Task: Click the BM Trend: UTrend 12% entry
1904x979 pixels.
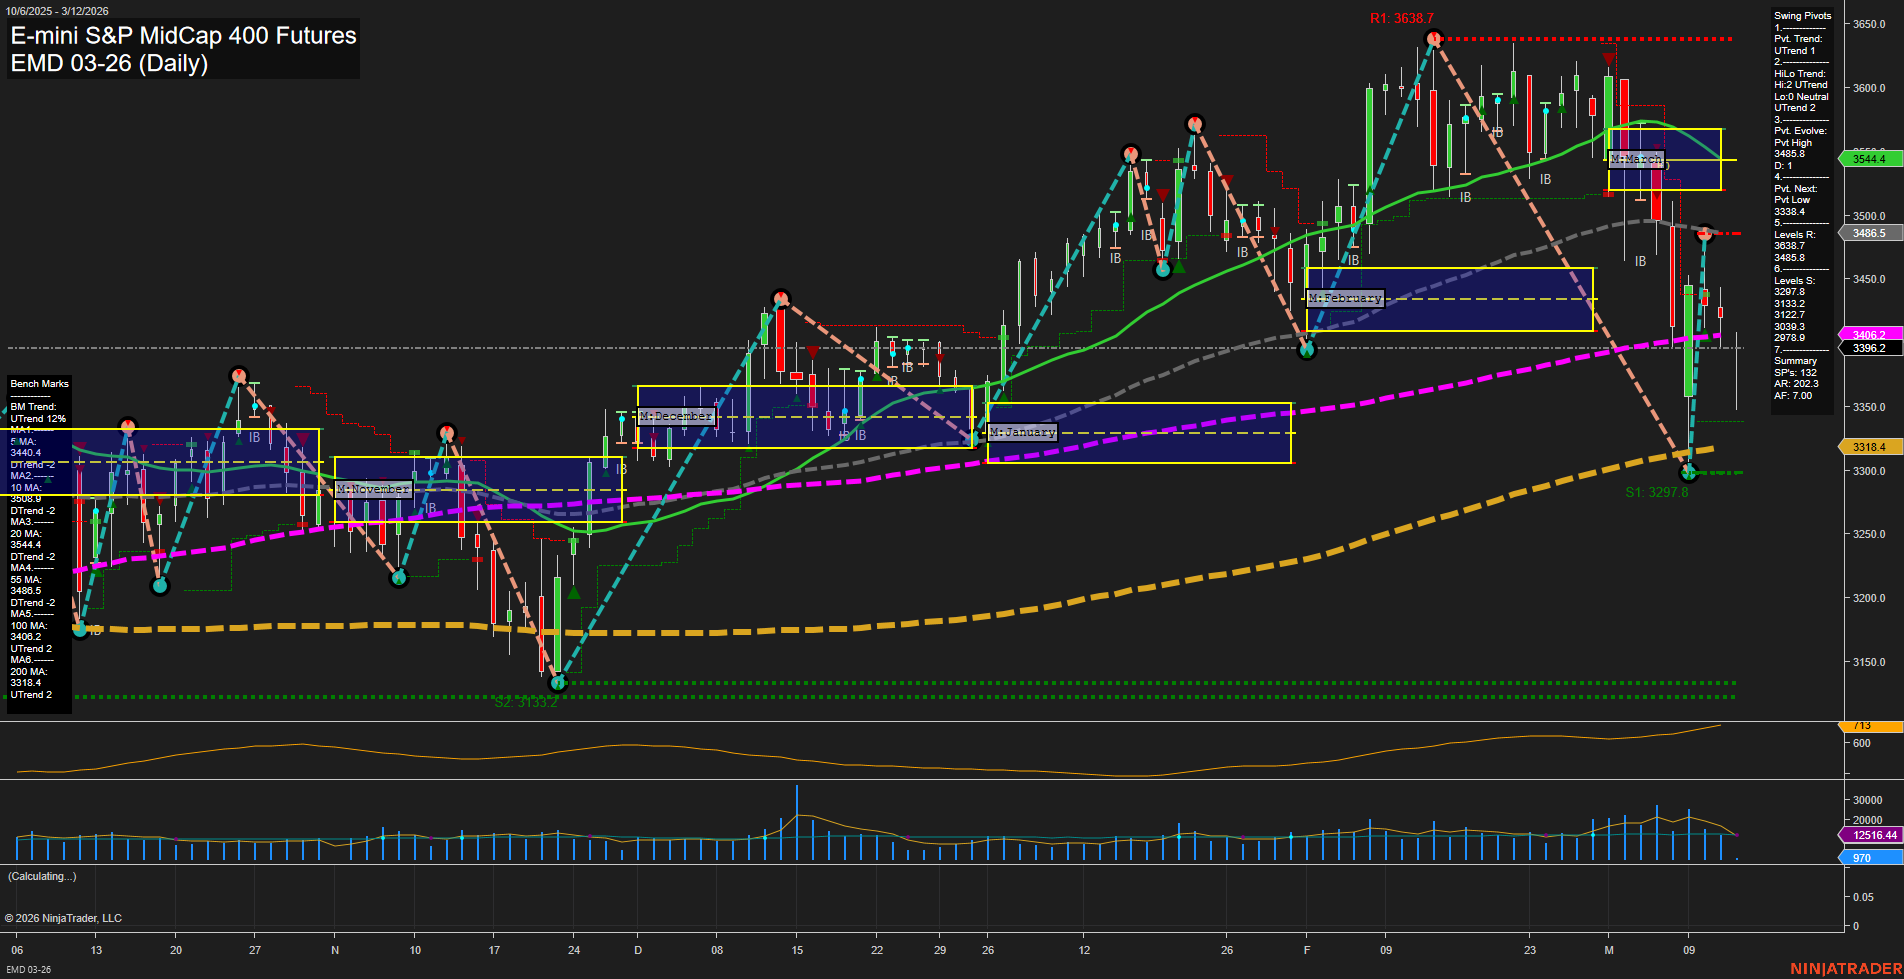Action: click(38, 413)
